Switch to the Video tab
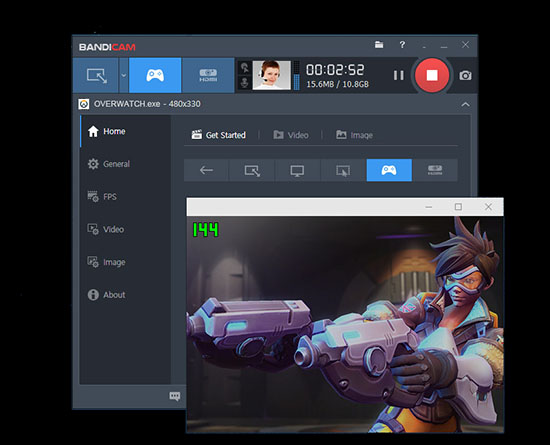550x445 pixels. 291,135
